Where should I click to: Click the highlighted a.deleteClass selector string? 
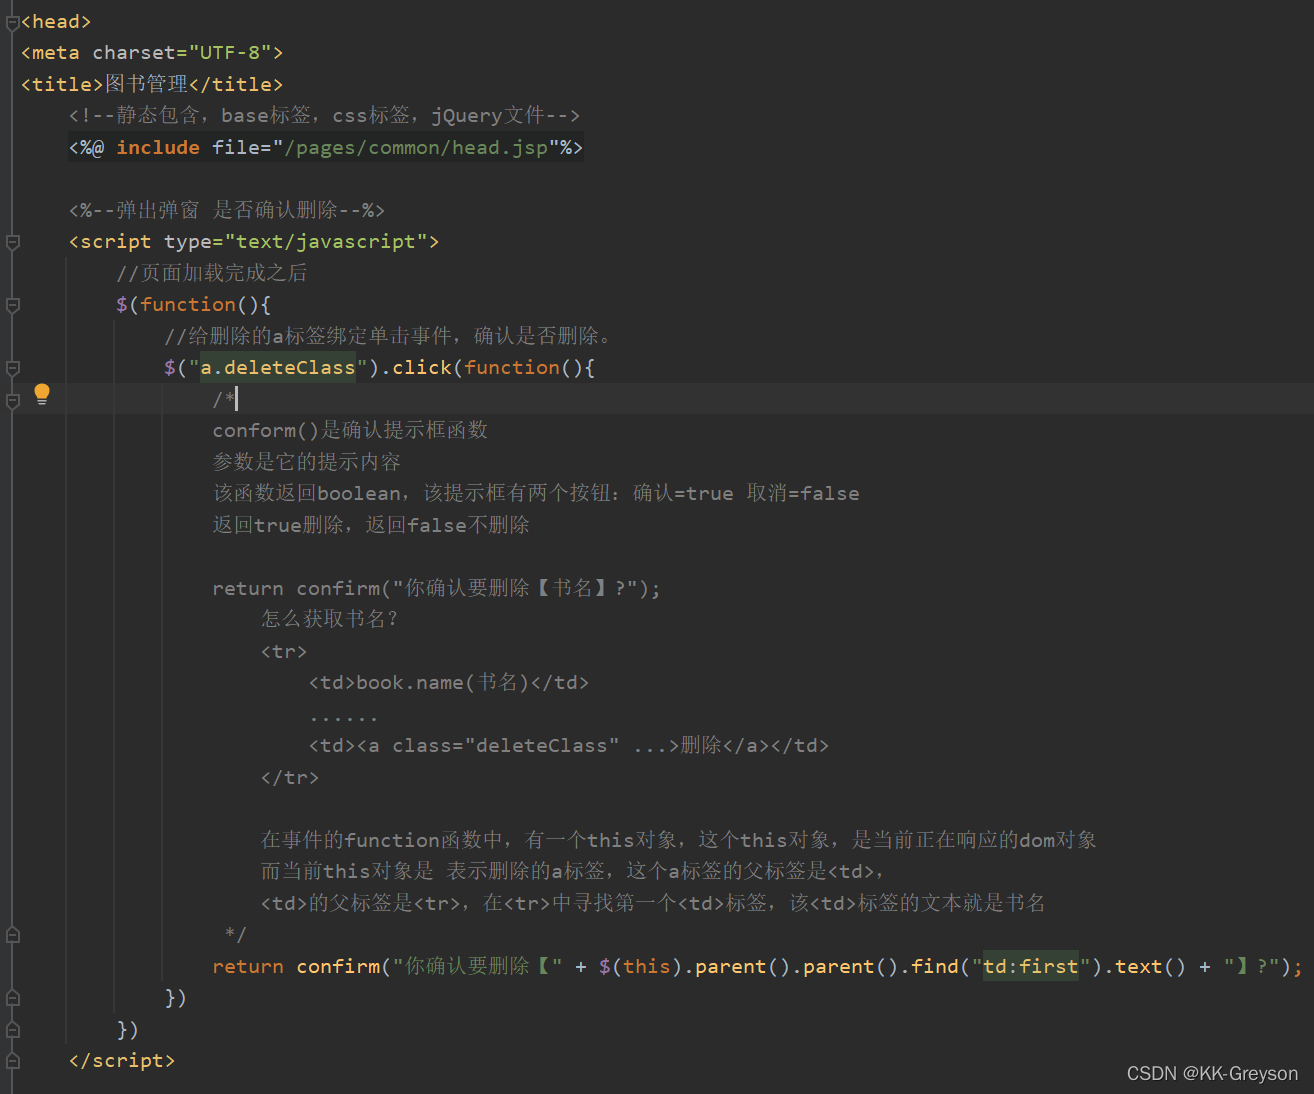(x=278, y=368)
